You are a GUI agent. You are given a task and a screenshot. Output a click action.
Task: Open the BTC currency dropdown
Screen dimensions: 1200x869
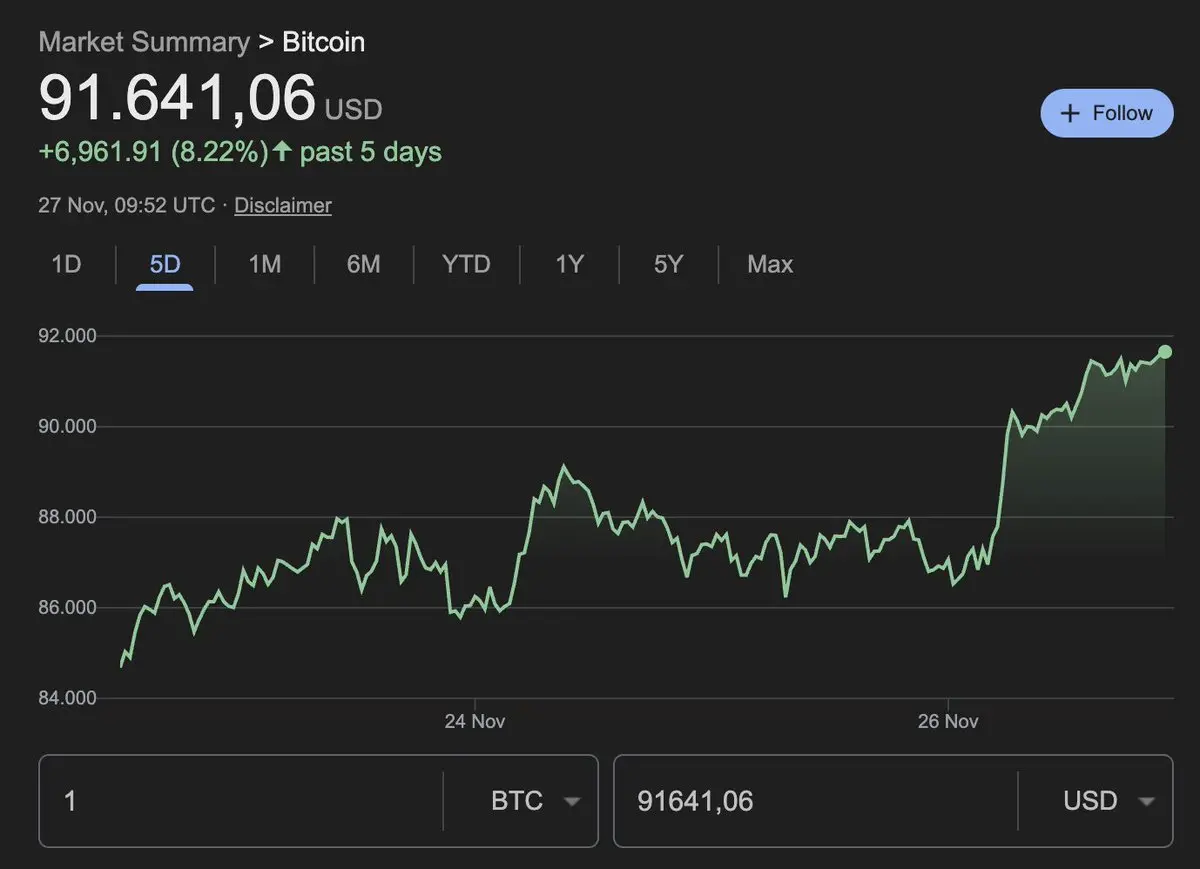(534, 801)
